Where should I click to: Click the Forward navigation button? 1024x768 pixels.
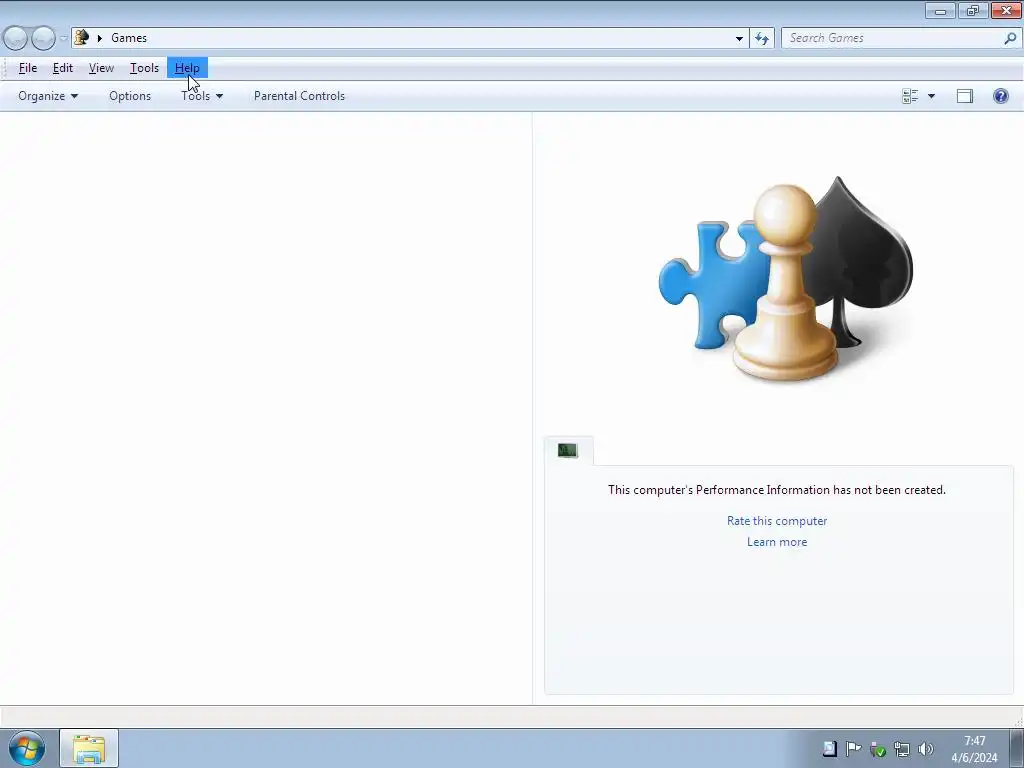43,39
